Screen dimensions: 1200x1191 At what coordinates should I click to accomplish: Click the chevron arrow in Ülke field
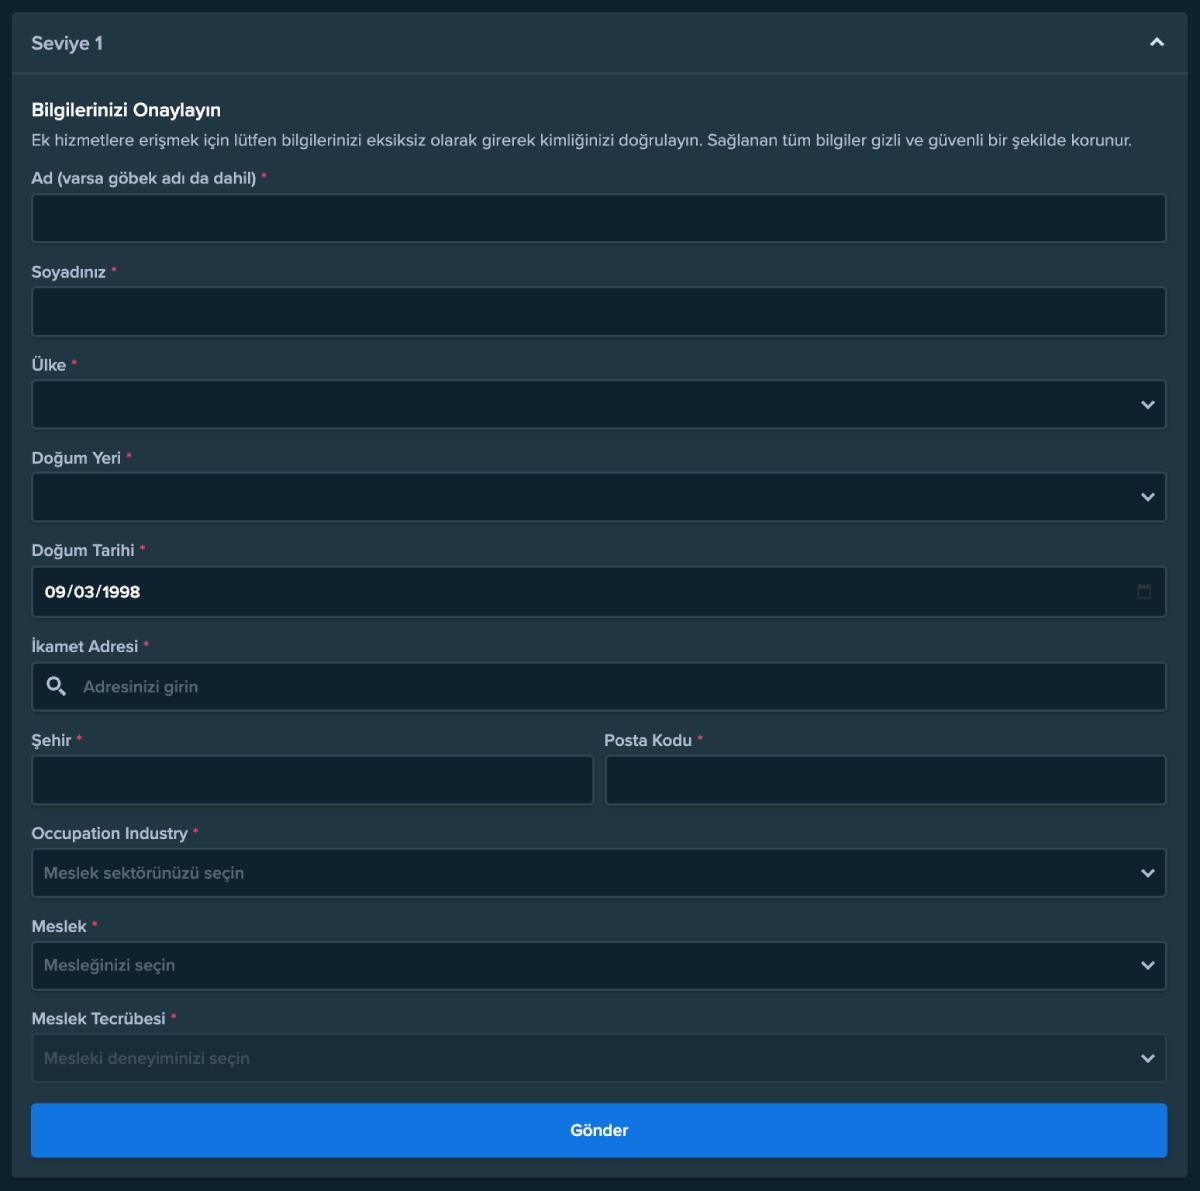tap(1147, 405)
